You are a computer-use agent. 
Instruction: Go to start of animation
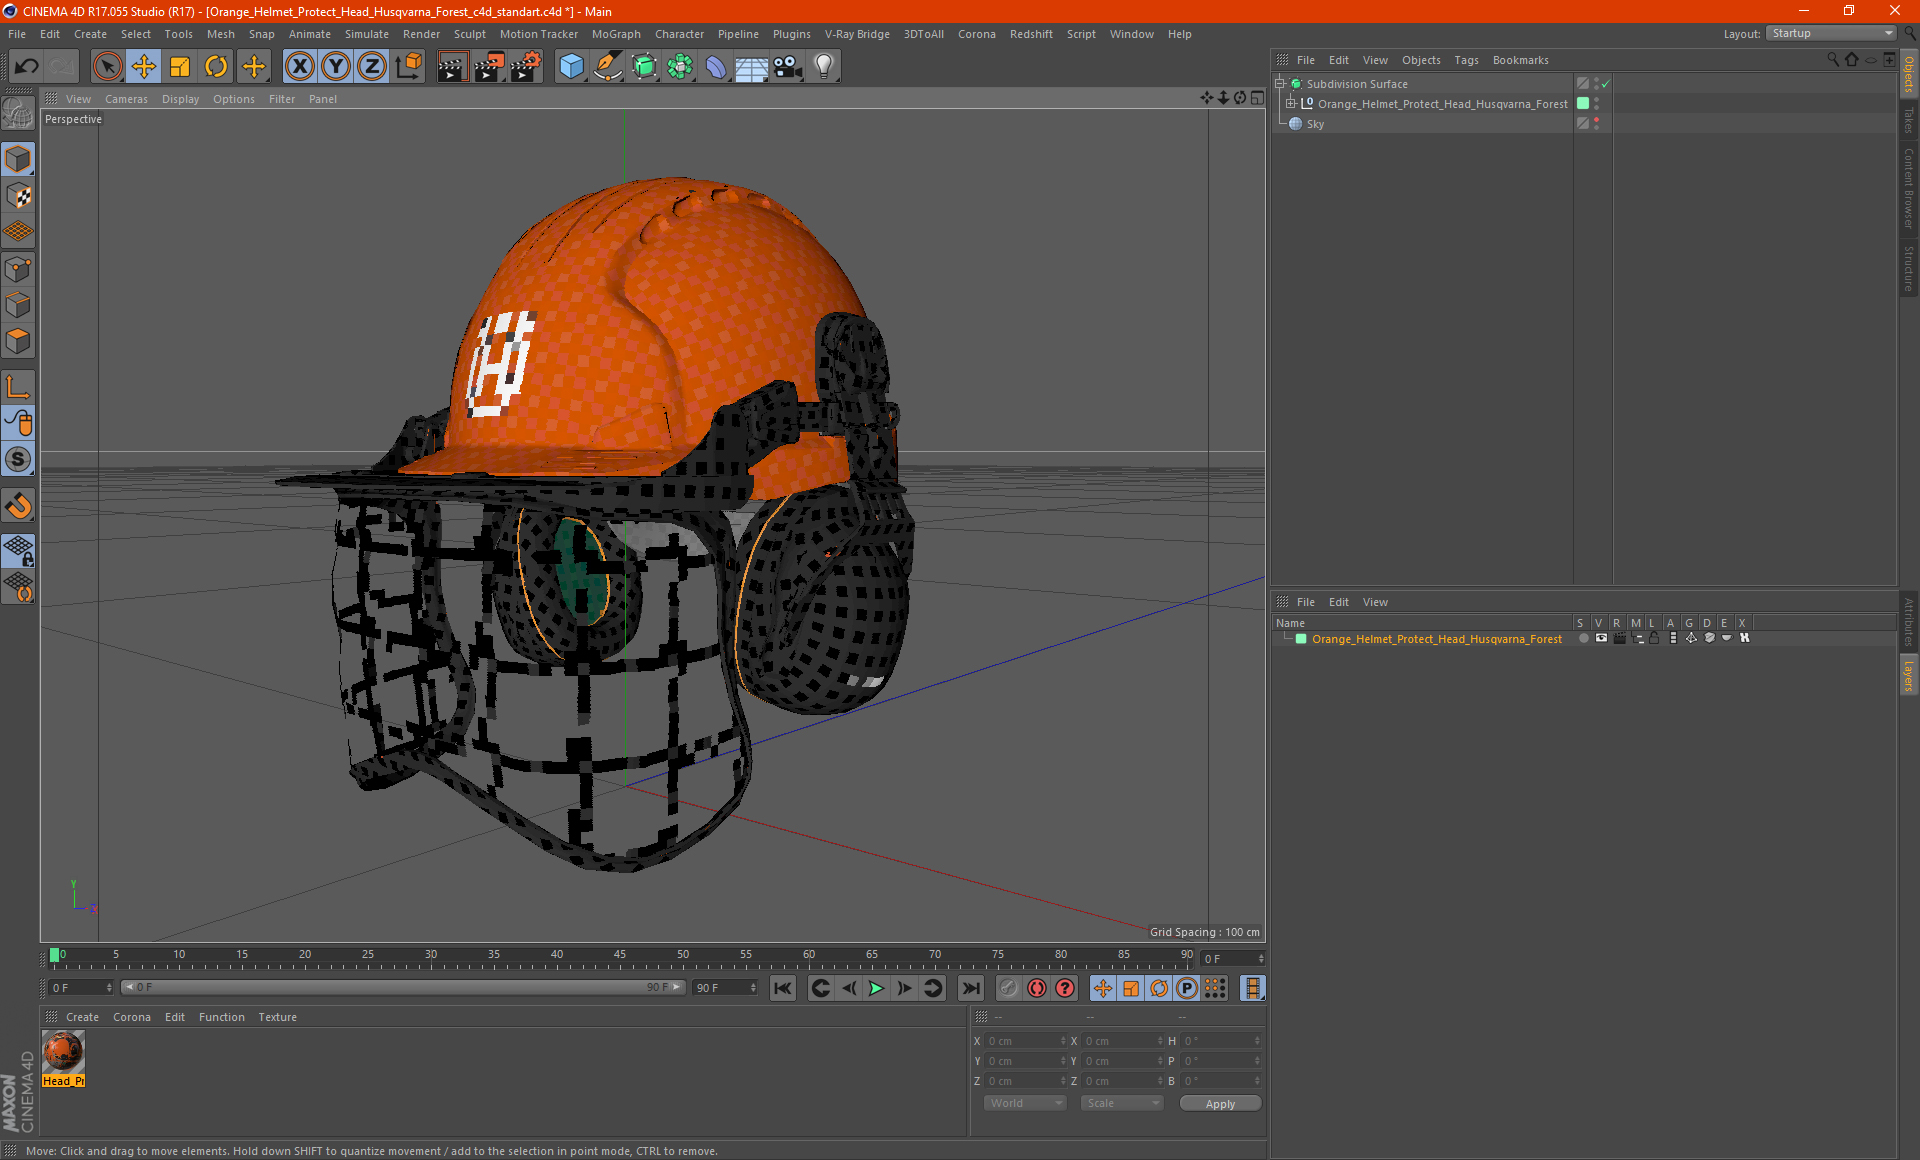point(783,988)
